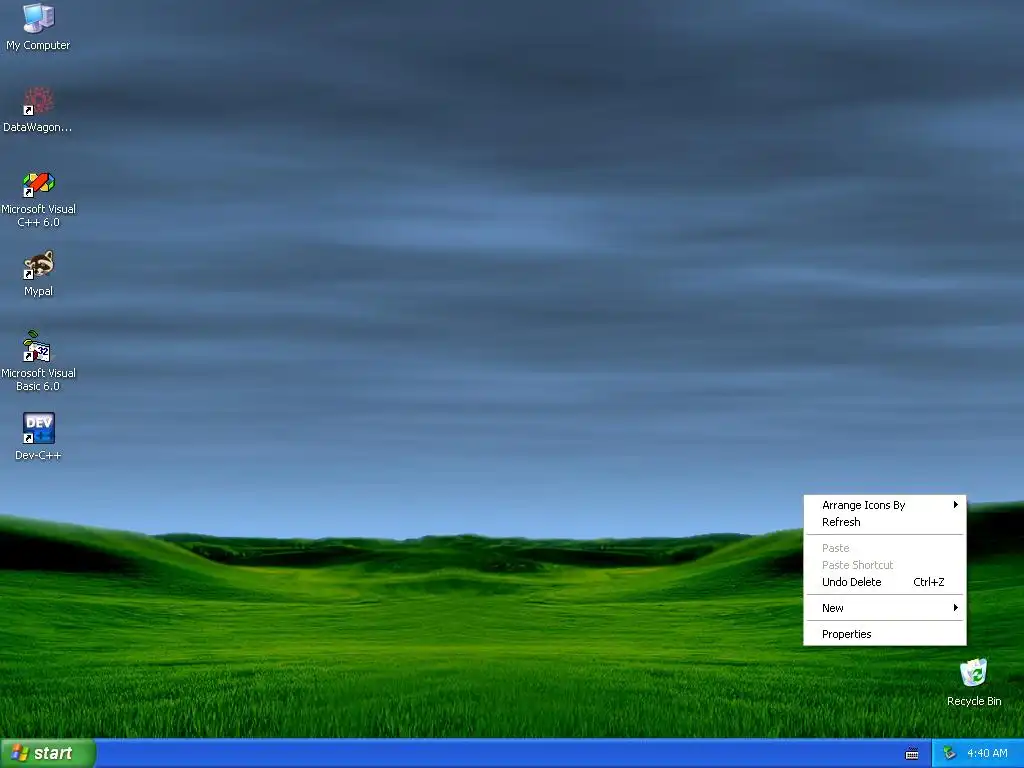
Task: Expand the New submenu
Action: click(x=885, y=608)
